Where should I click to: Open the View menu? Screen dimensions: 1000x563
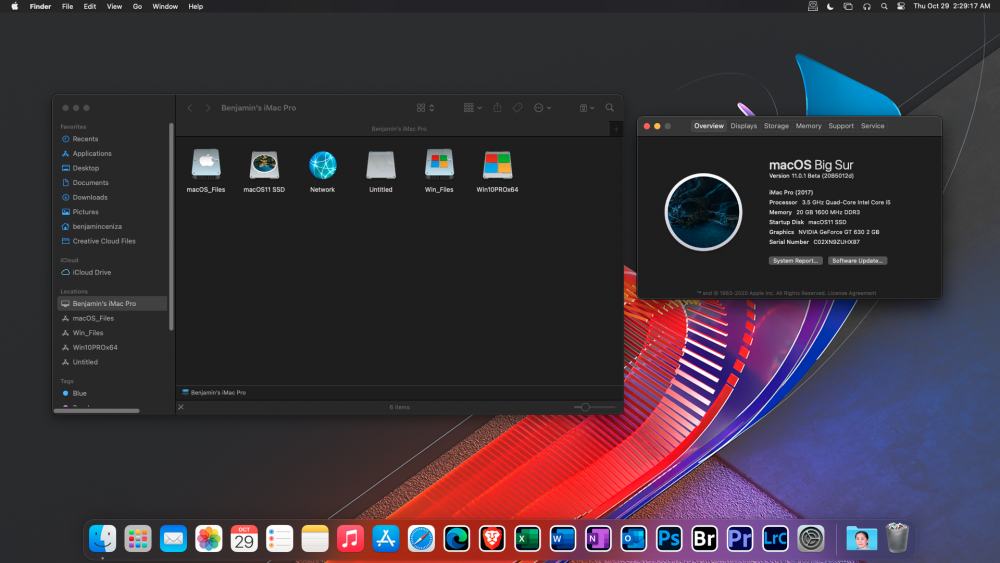(x=114, y=6)
